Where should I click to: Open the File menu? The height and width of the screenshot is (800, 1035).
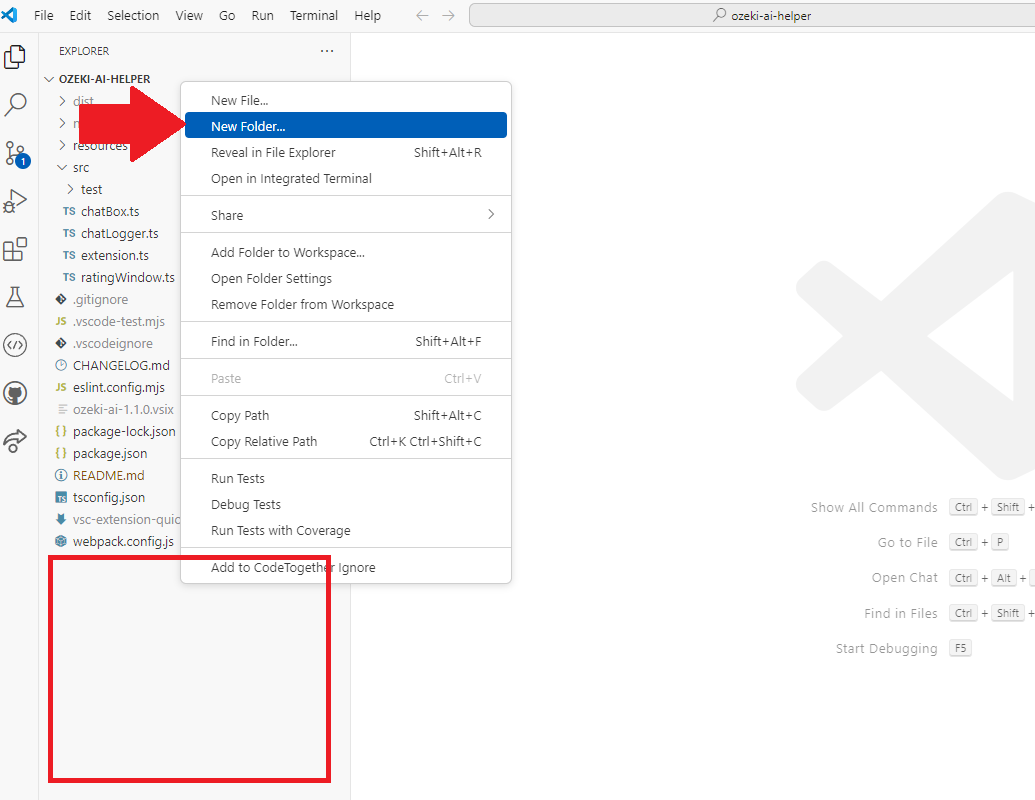tap(44, 15)
